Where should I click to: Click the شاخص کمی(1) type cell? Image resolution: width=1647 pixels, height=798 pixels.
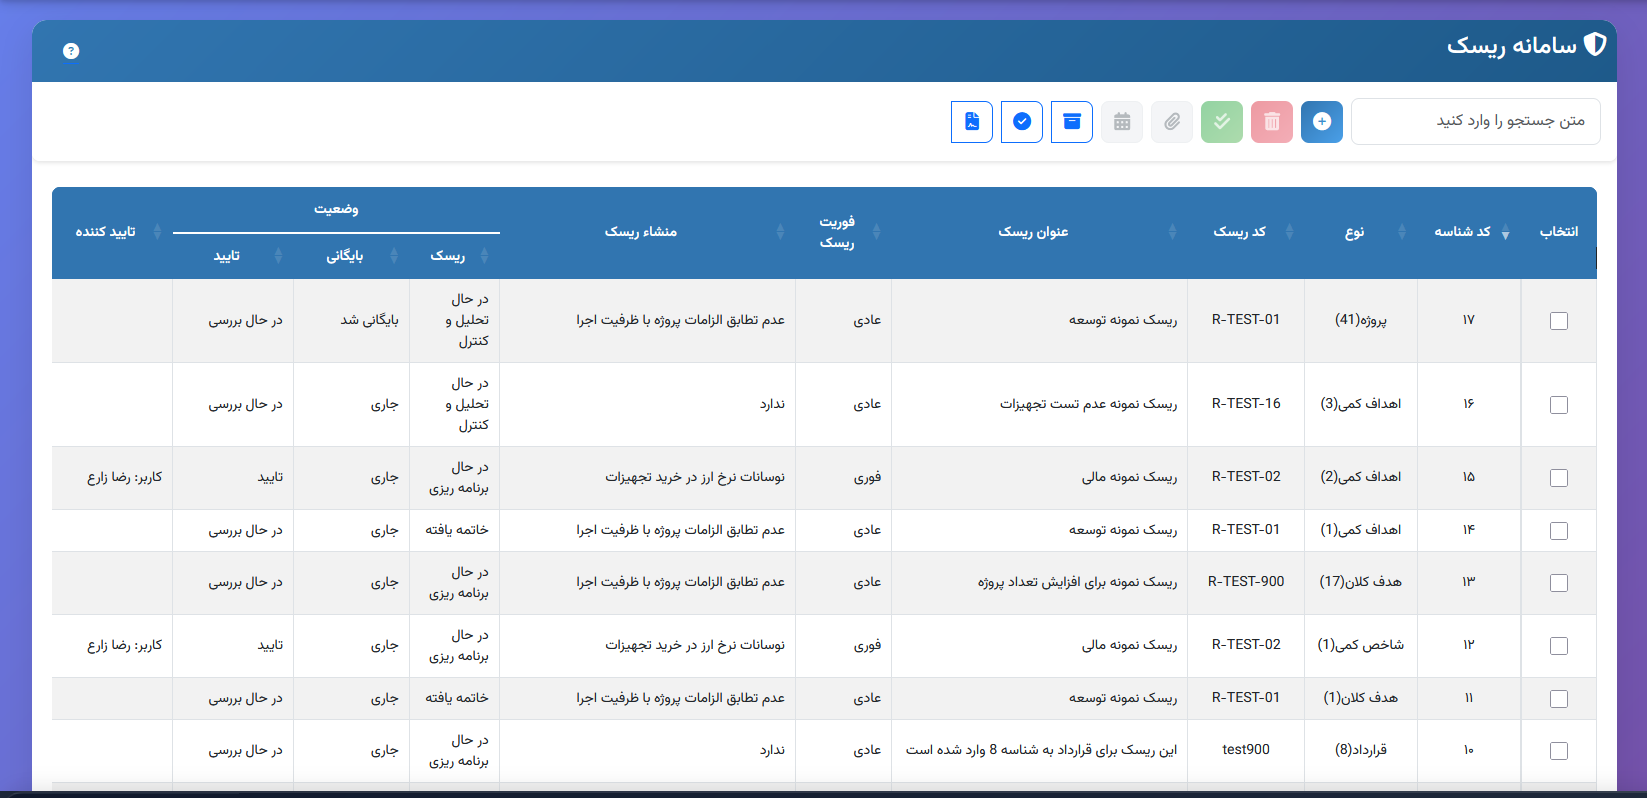click(x=1361, y=645)
